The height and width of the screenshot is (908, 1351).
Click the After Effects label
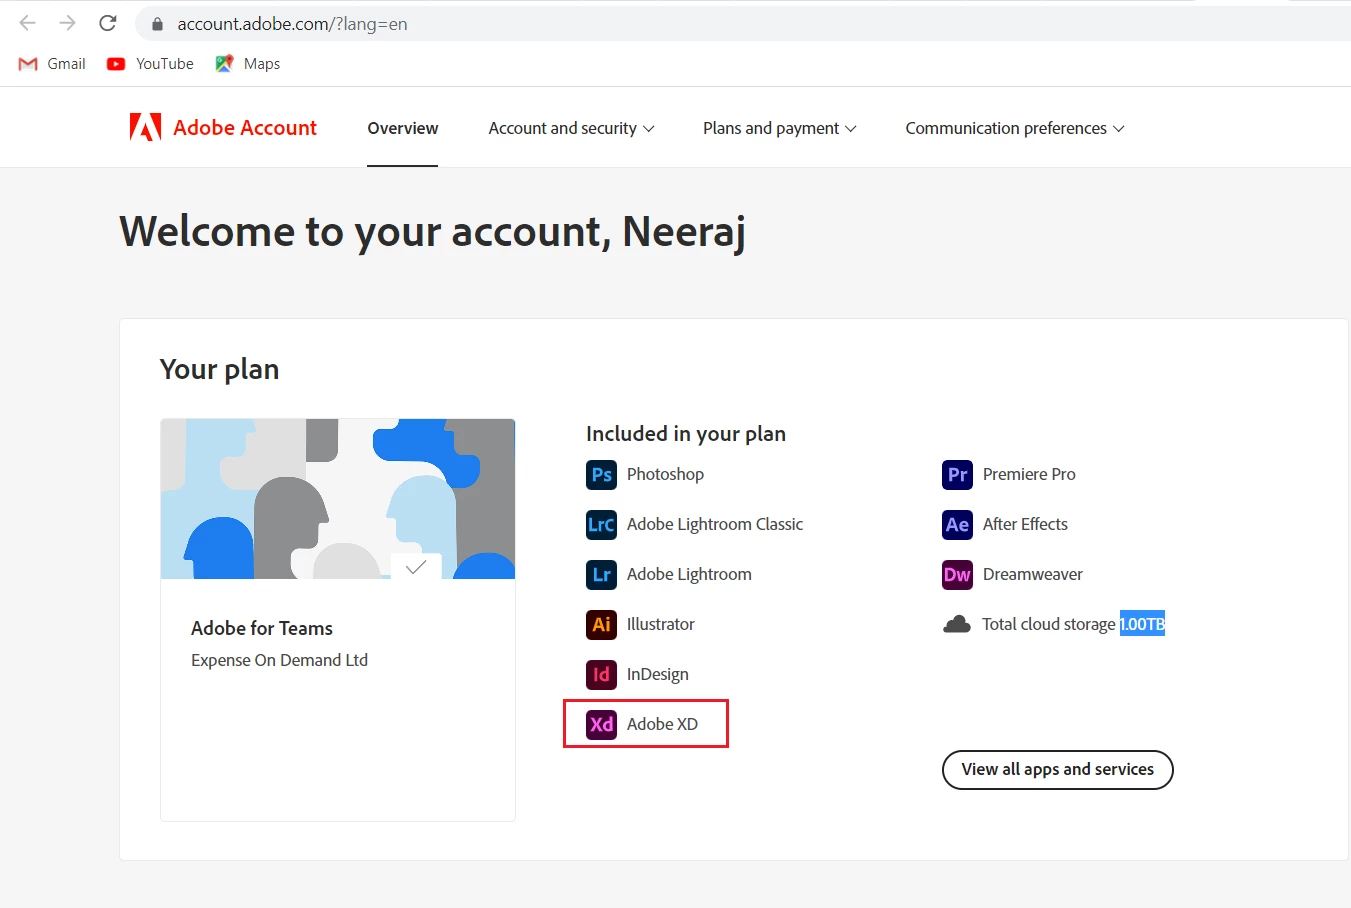tap(1025, 524)
